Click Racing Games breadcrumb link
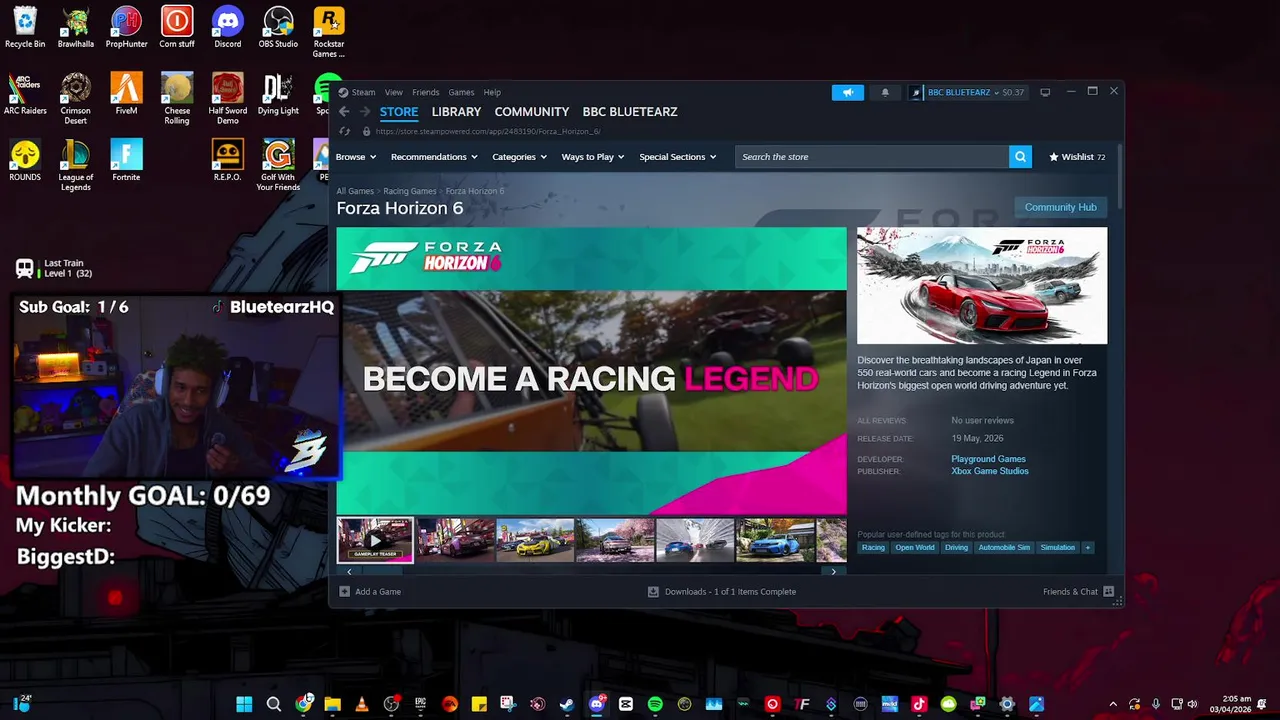The height and width of the screenshot is (720, 1280). (x=410, y=191)
